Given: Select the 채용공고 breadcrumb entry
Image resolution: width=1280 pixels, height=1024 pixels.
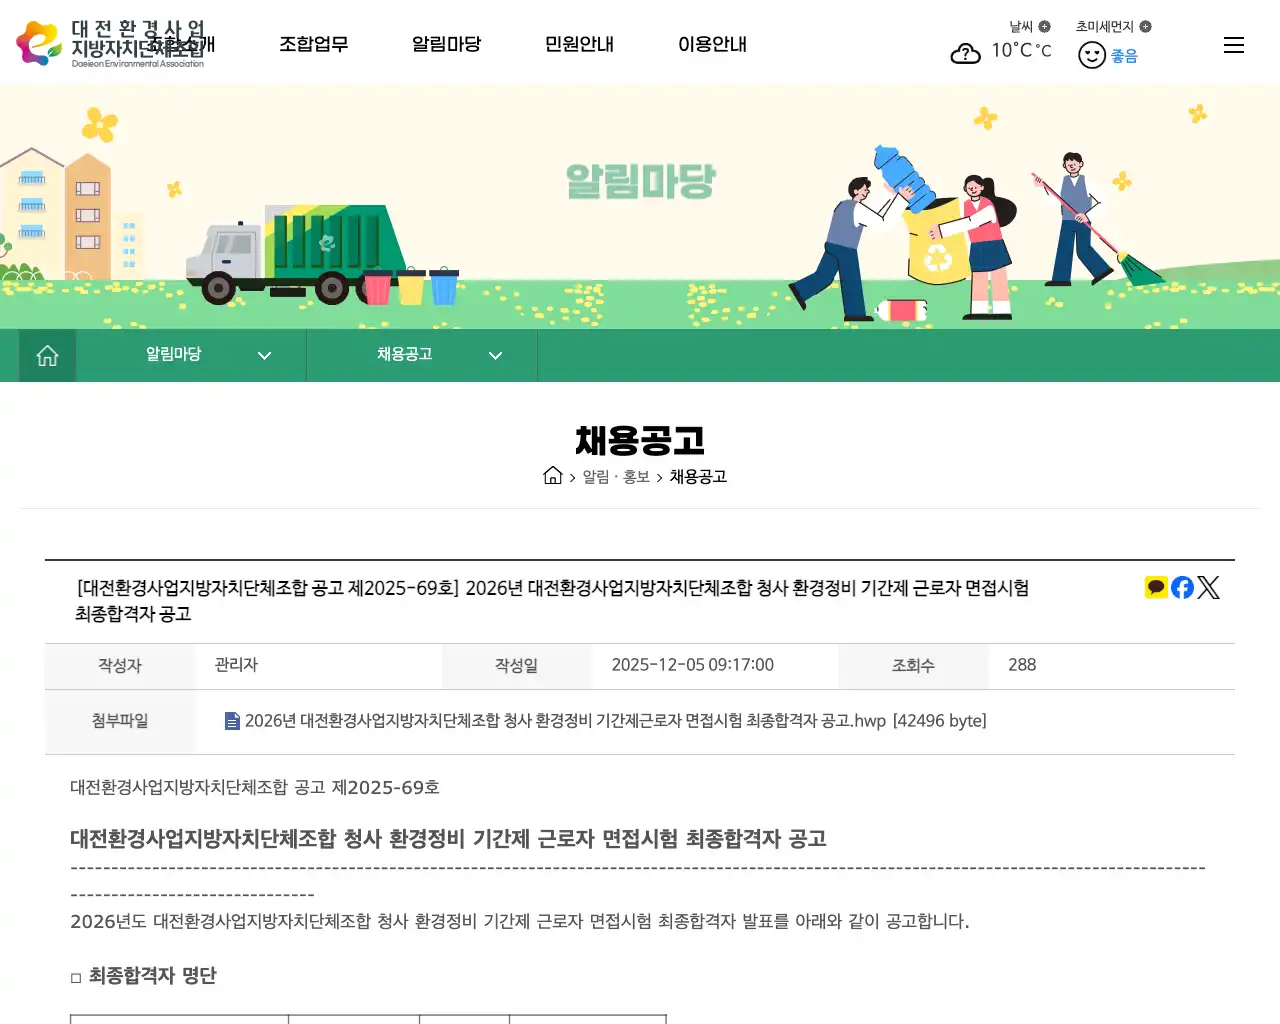Looking at the screenshot, I should click(x=698, y=476).
